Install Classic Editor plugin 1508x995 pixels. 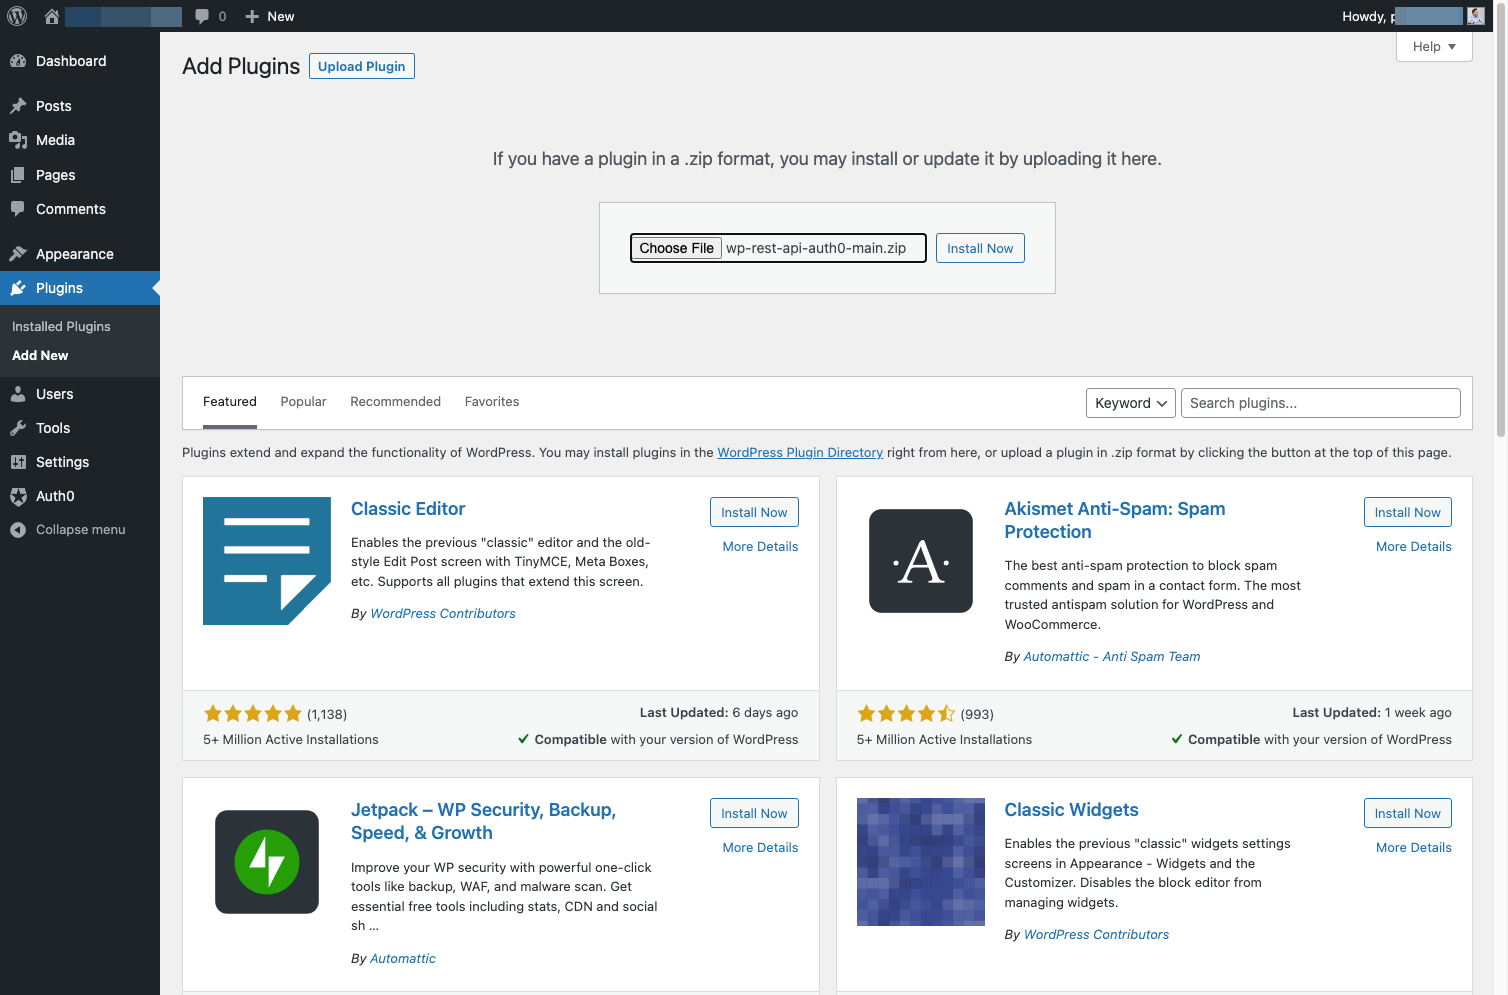[x=754, y=512]
